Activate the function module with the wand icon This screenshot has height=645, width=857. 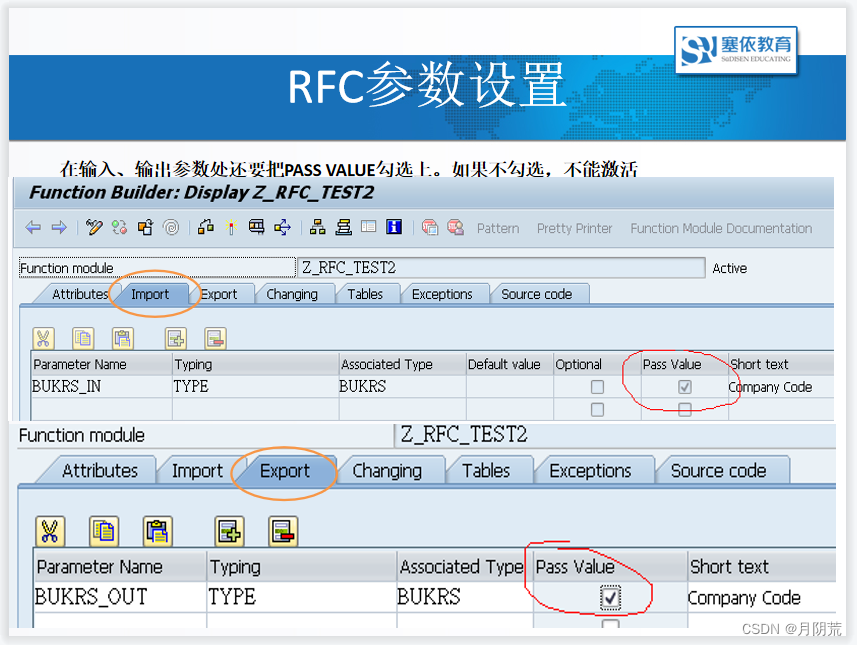point(232,227)
